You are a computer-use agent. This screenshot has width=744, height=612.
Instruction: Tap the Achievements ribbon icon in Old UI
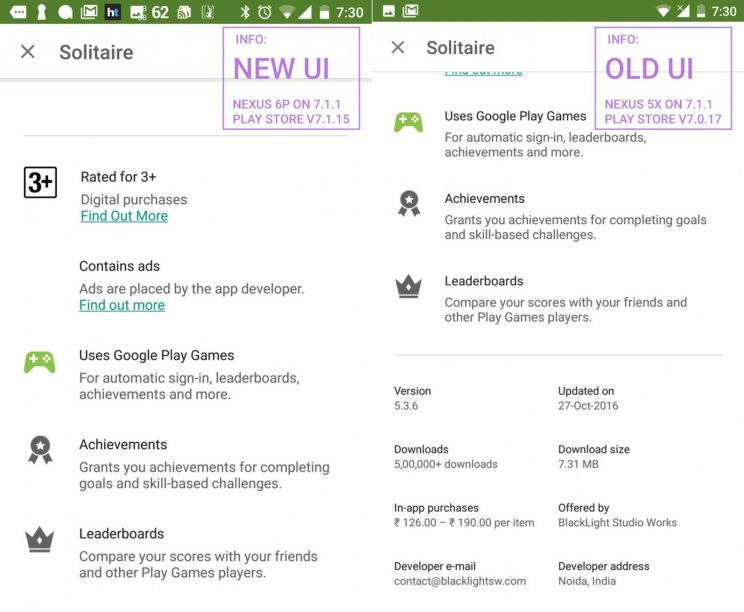click(409, 204)
